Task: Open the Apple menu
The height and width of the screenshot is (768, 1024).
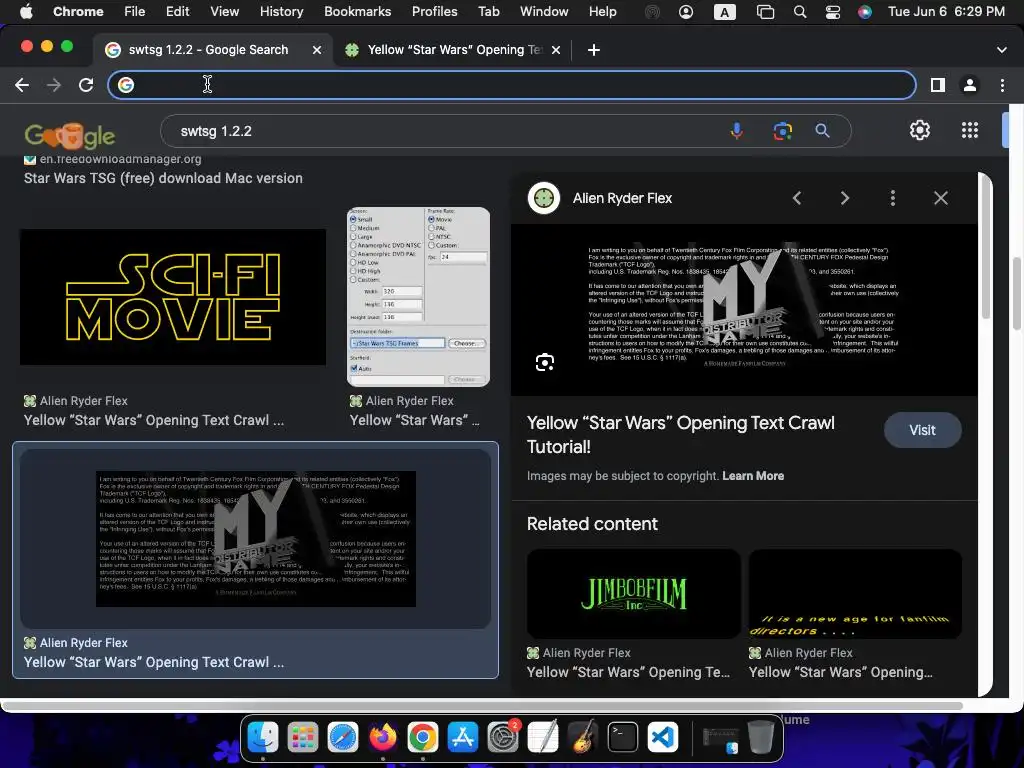Action: point(27,11)
